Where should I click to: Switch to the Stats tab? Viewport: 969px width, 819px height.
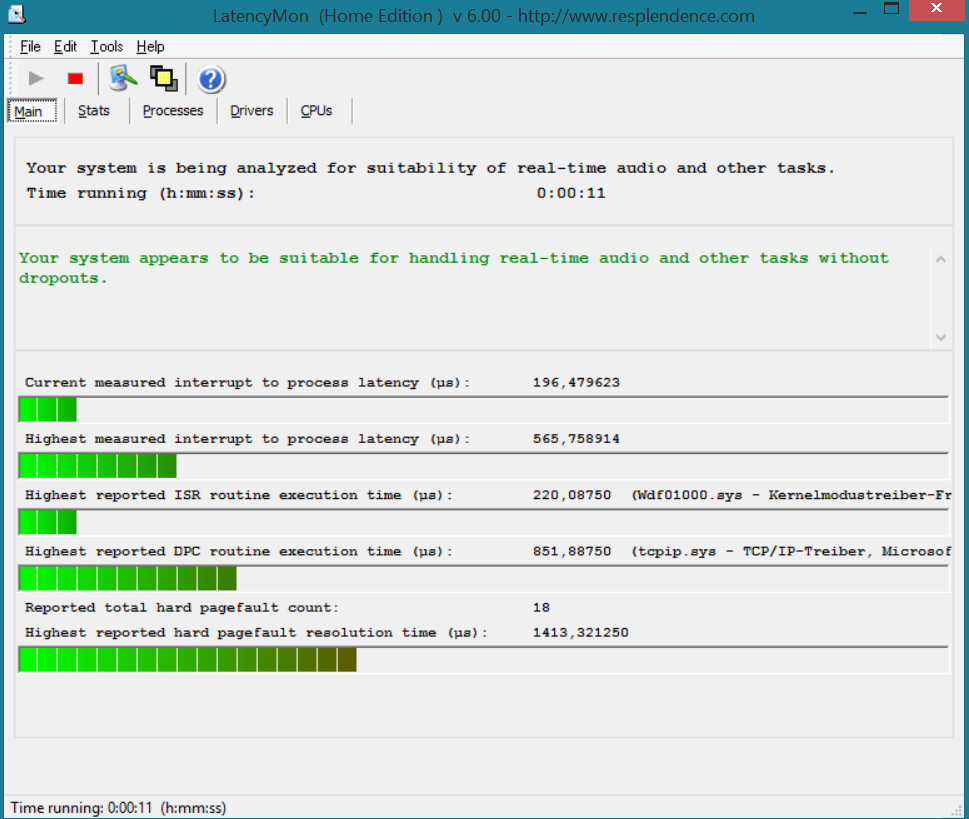coord(94,111)
